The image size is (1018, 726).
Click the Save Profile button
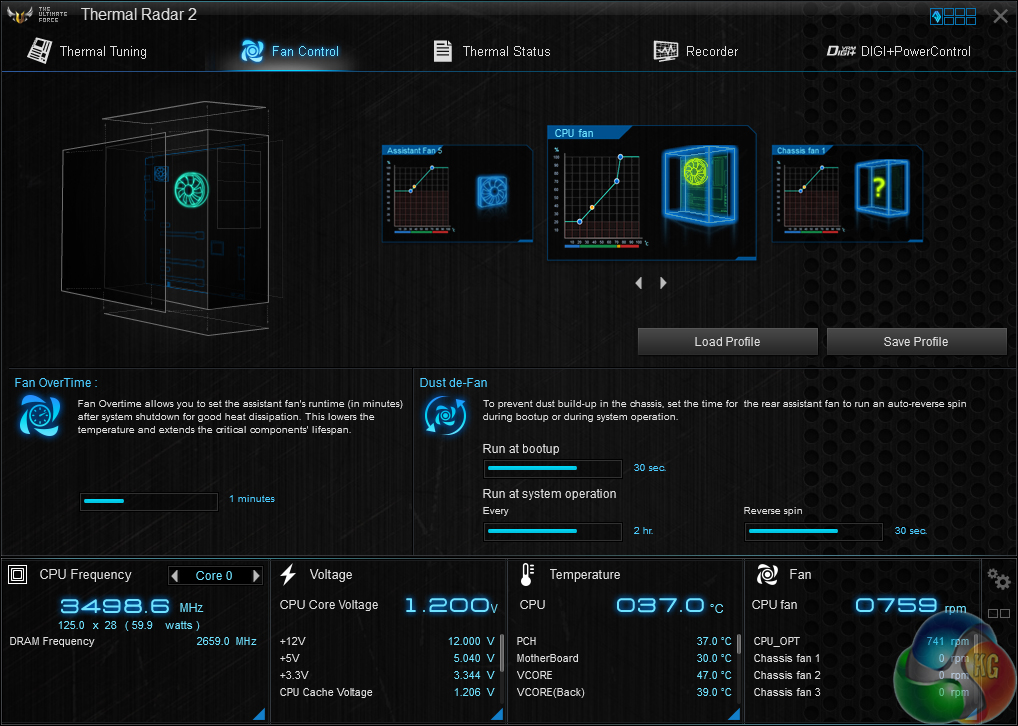pyautogui.click(x=916, y=342)
